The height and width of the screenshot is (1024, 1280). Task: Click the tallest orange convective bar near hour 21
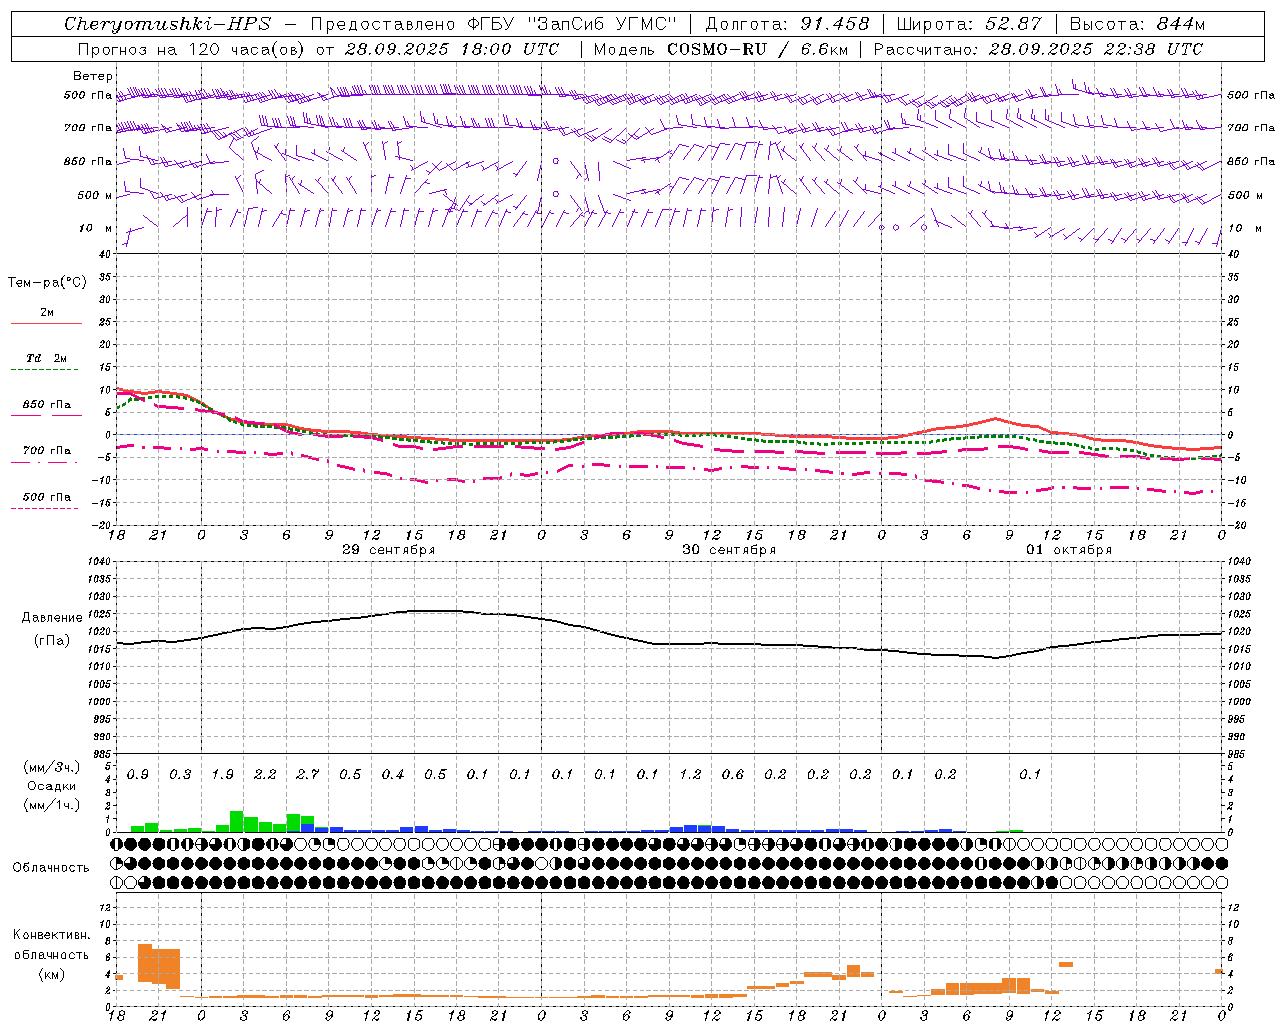[x=144, y=963]
